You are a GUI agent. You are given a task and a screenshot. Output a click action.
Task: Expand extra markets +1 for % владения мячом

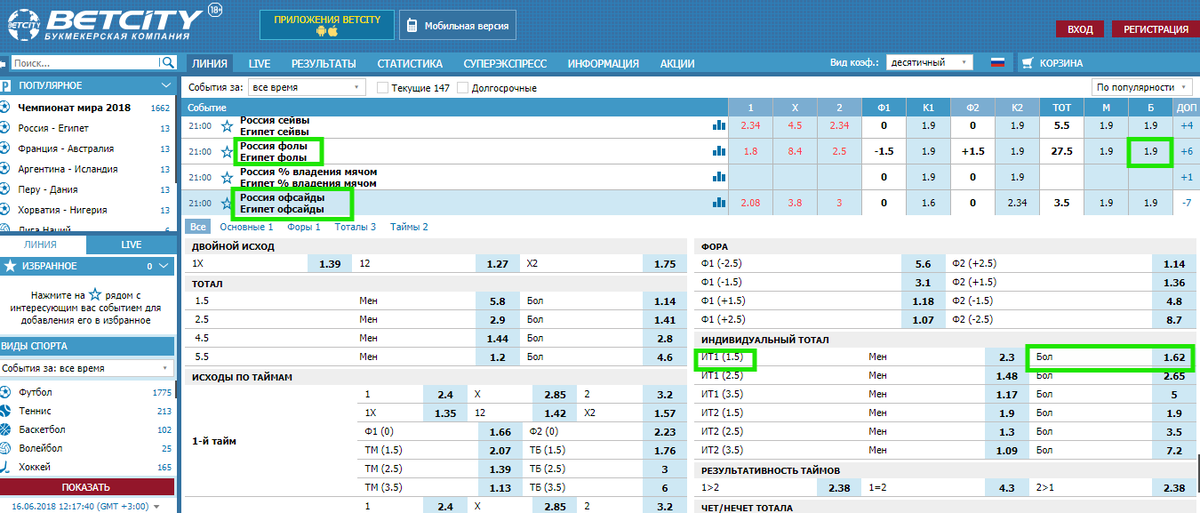1186,177
